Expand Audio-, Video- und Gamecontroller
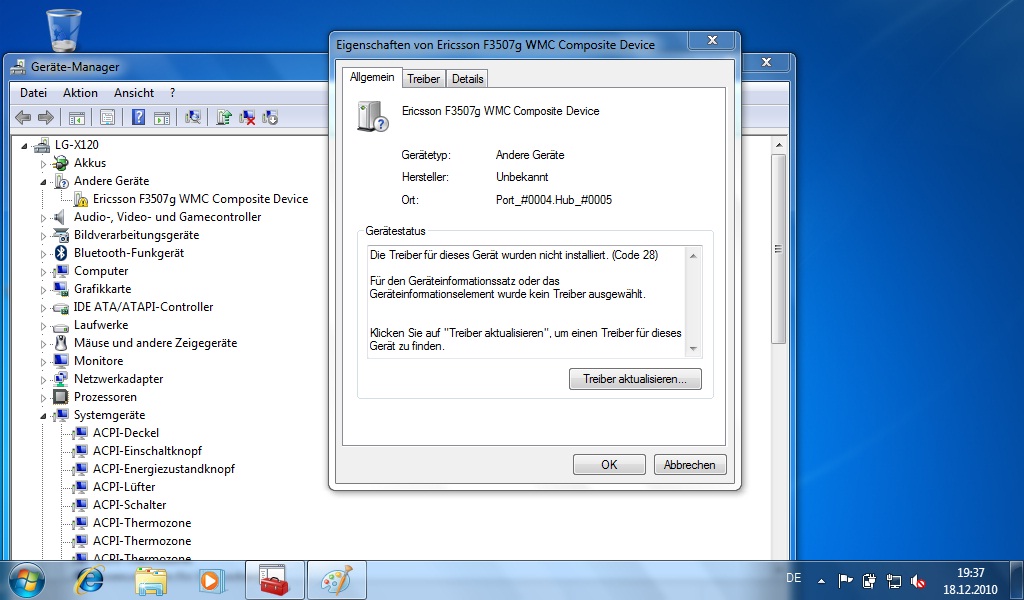The width and height of the screenshot is (1024, 600). (x=44, y=217)
